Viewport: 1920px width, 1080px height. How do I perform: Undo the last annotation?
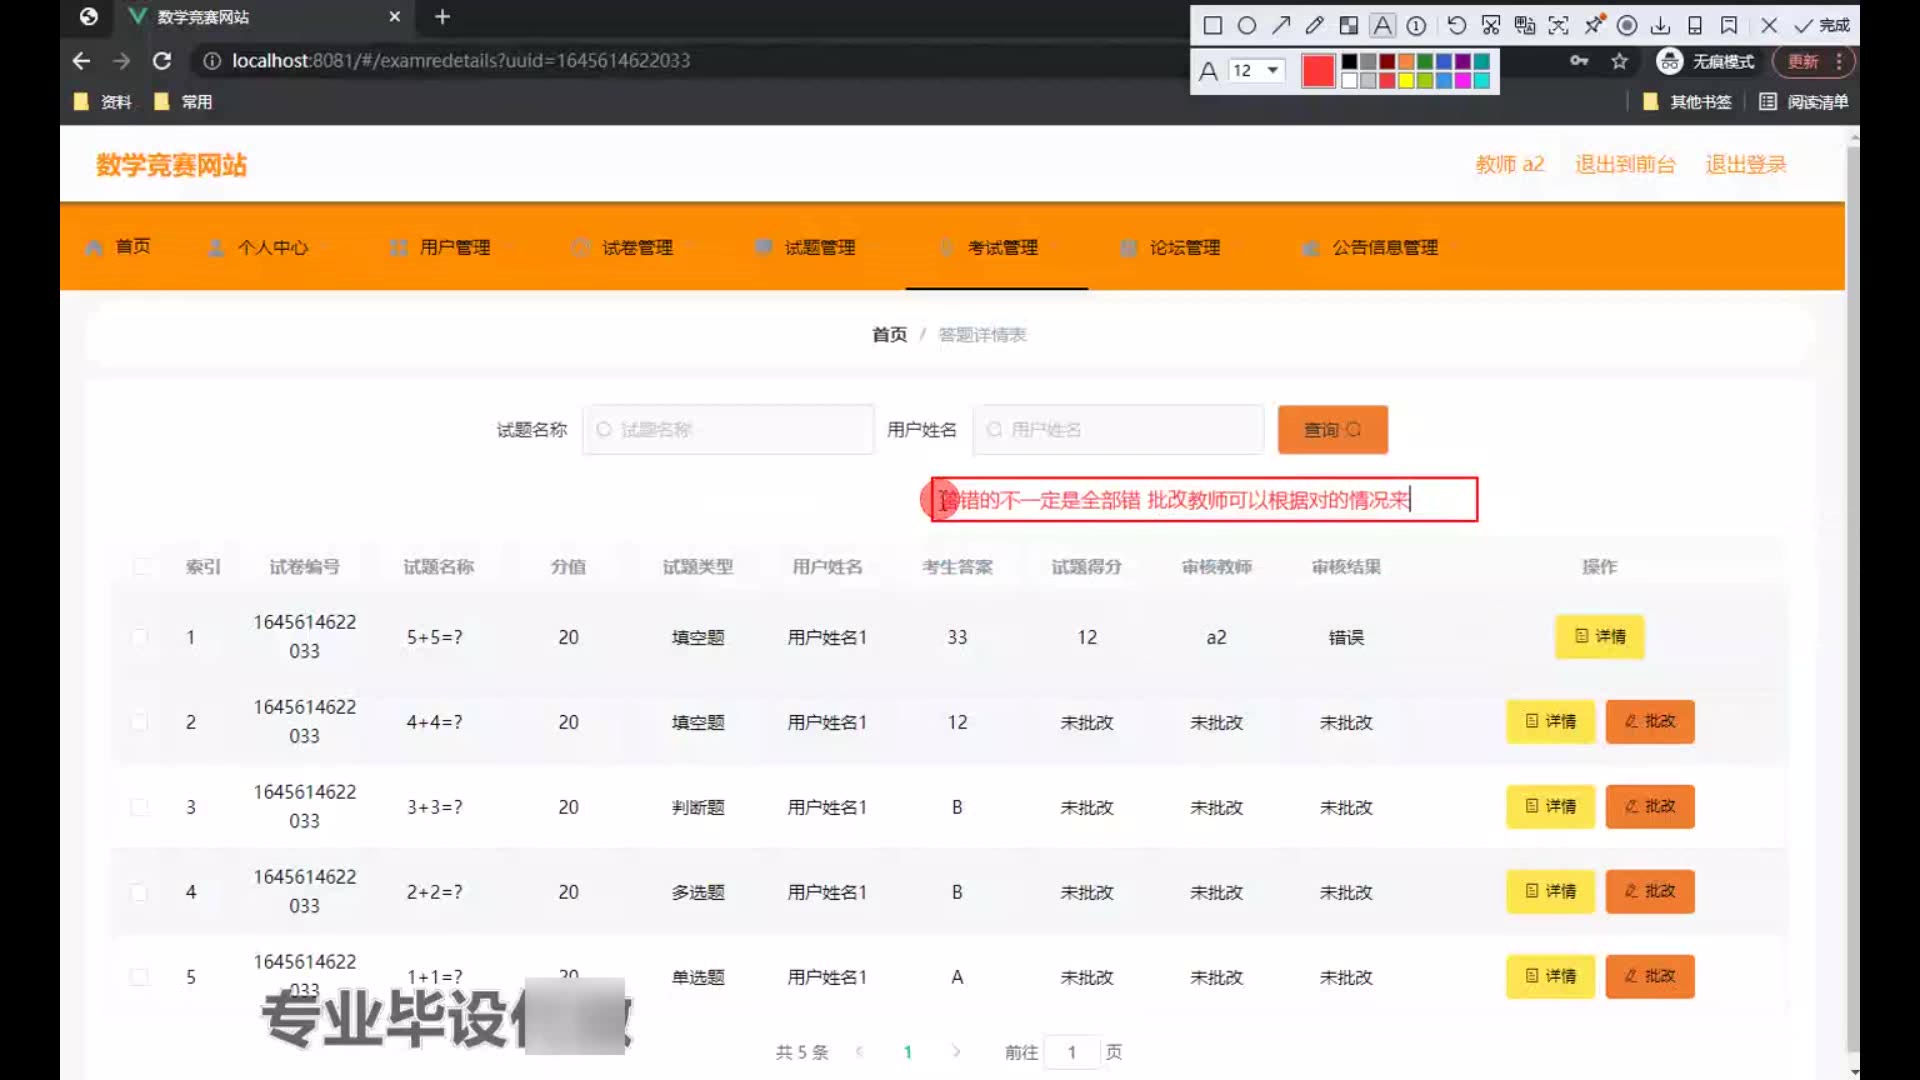pos(1457,26)
